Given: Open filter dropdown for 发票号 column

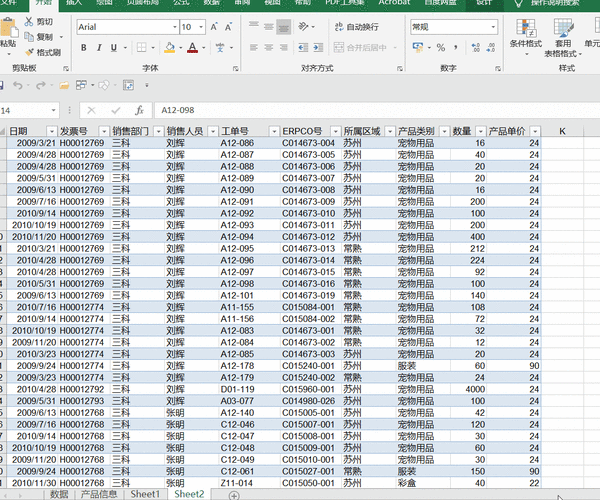Looking at the screenshot, I should coord(104,132).
